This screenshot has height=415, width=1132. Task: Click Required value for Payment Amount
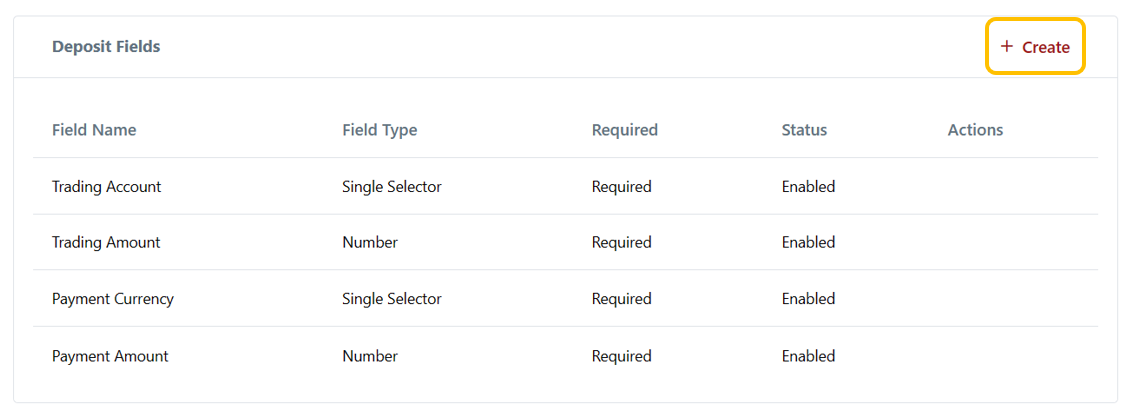pos(621,356)
